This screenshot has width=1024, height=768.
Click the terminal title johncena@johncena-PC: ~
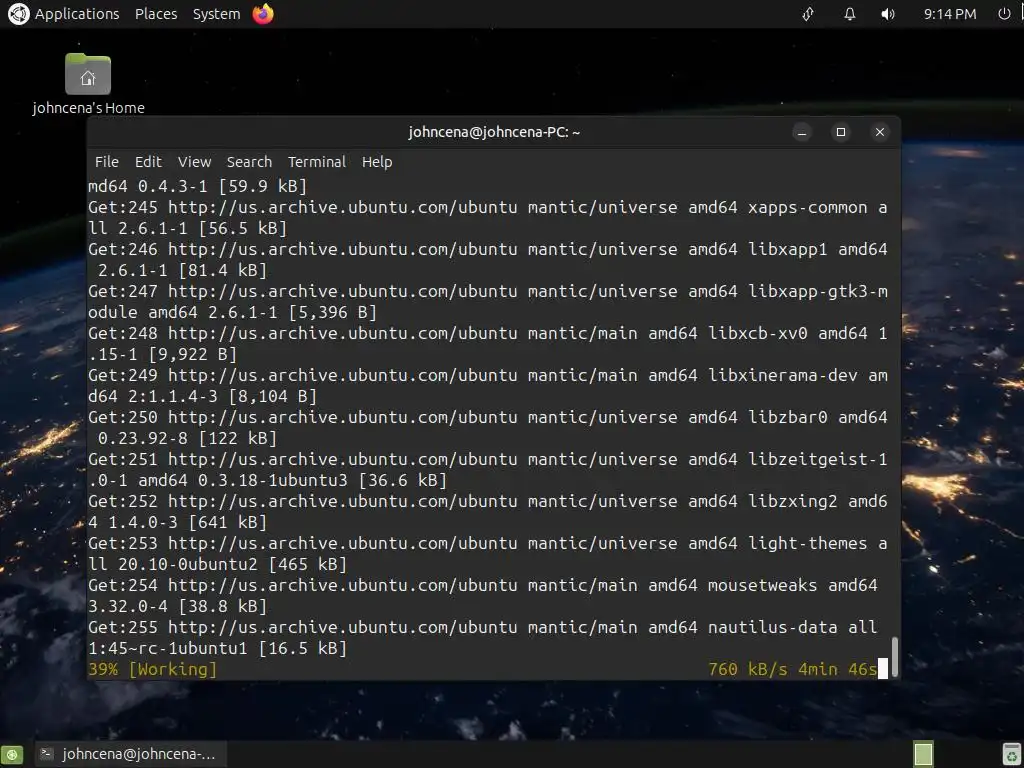coord(494,133)
